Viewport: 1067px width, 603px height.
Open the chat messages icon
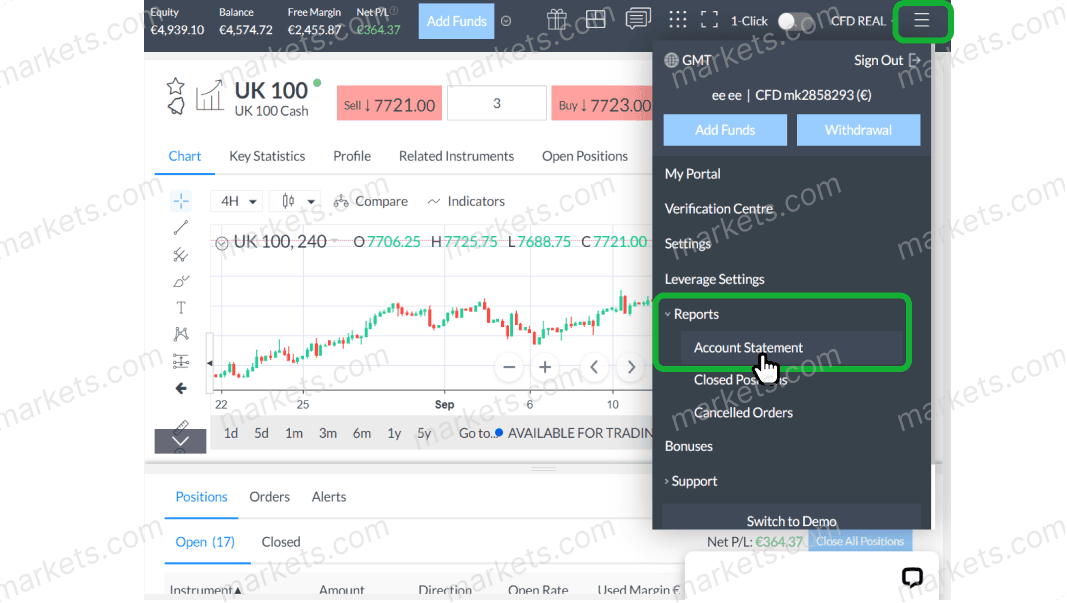tap(637, 19)
